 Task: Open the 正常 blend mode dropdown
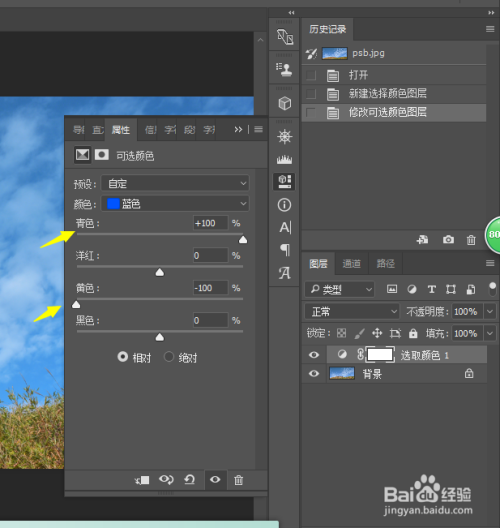[x=352, y=311]
